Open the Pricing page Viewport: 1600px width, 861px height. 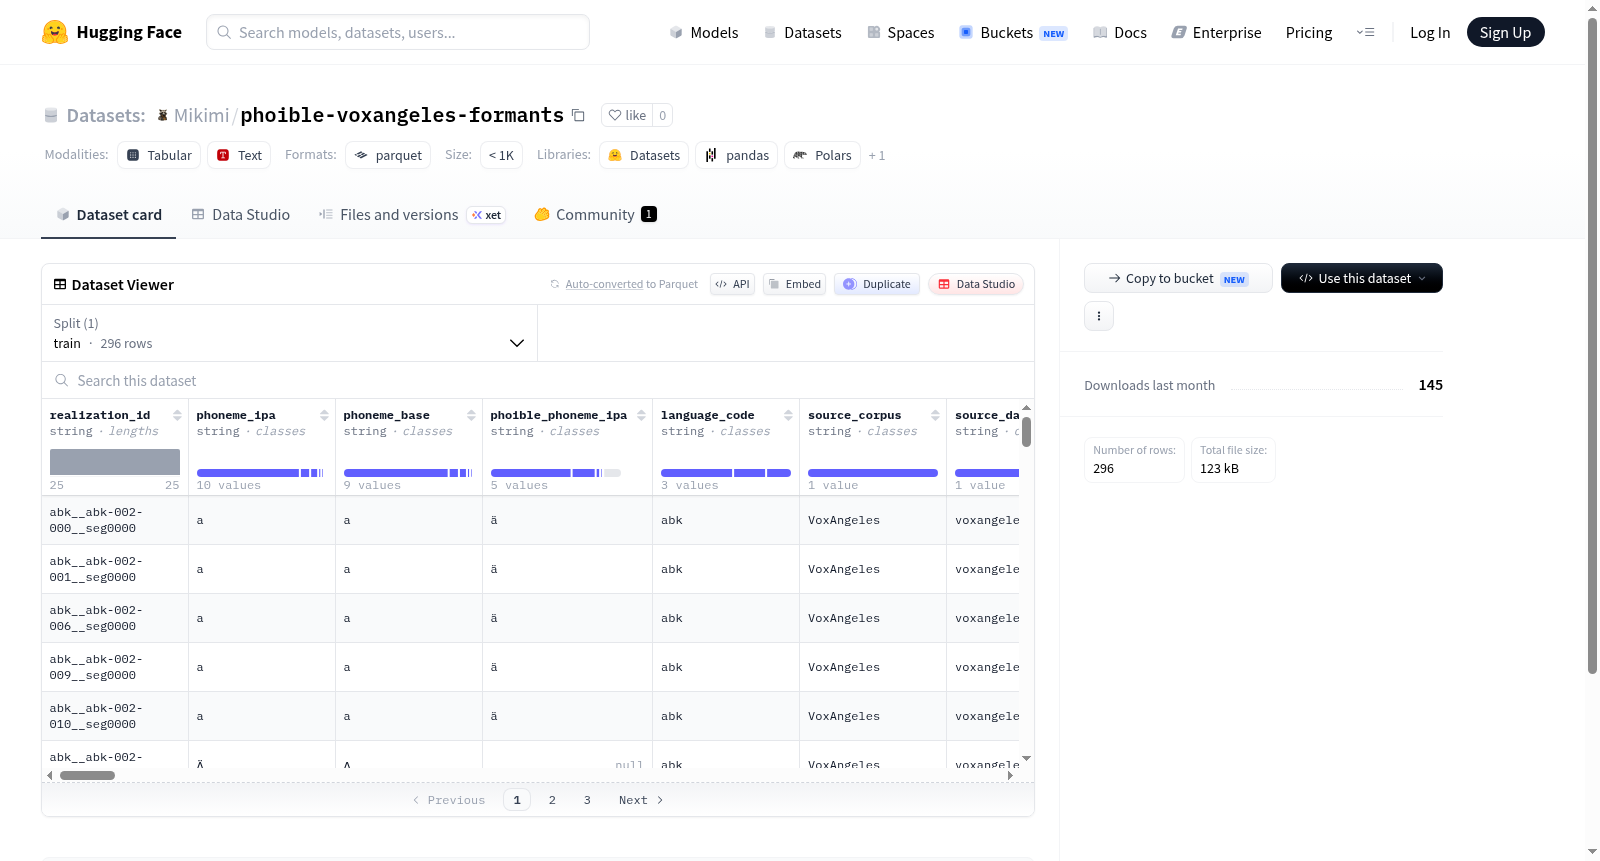(x=1309, y=32)
